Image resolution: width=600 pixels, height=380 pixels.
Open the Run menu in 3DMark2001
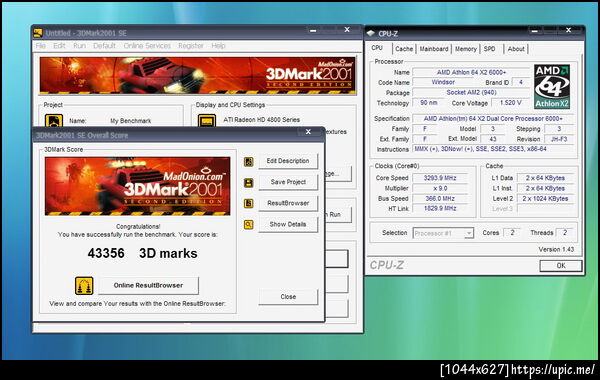[79, 46]
